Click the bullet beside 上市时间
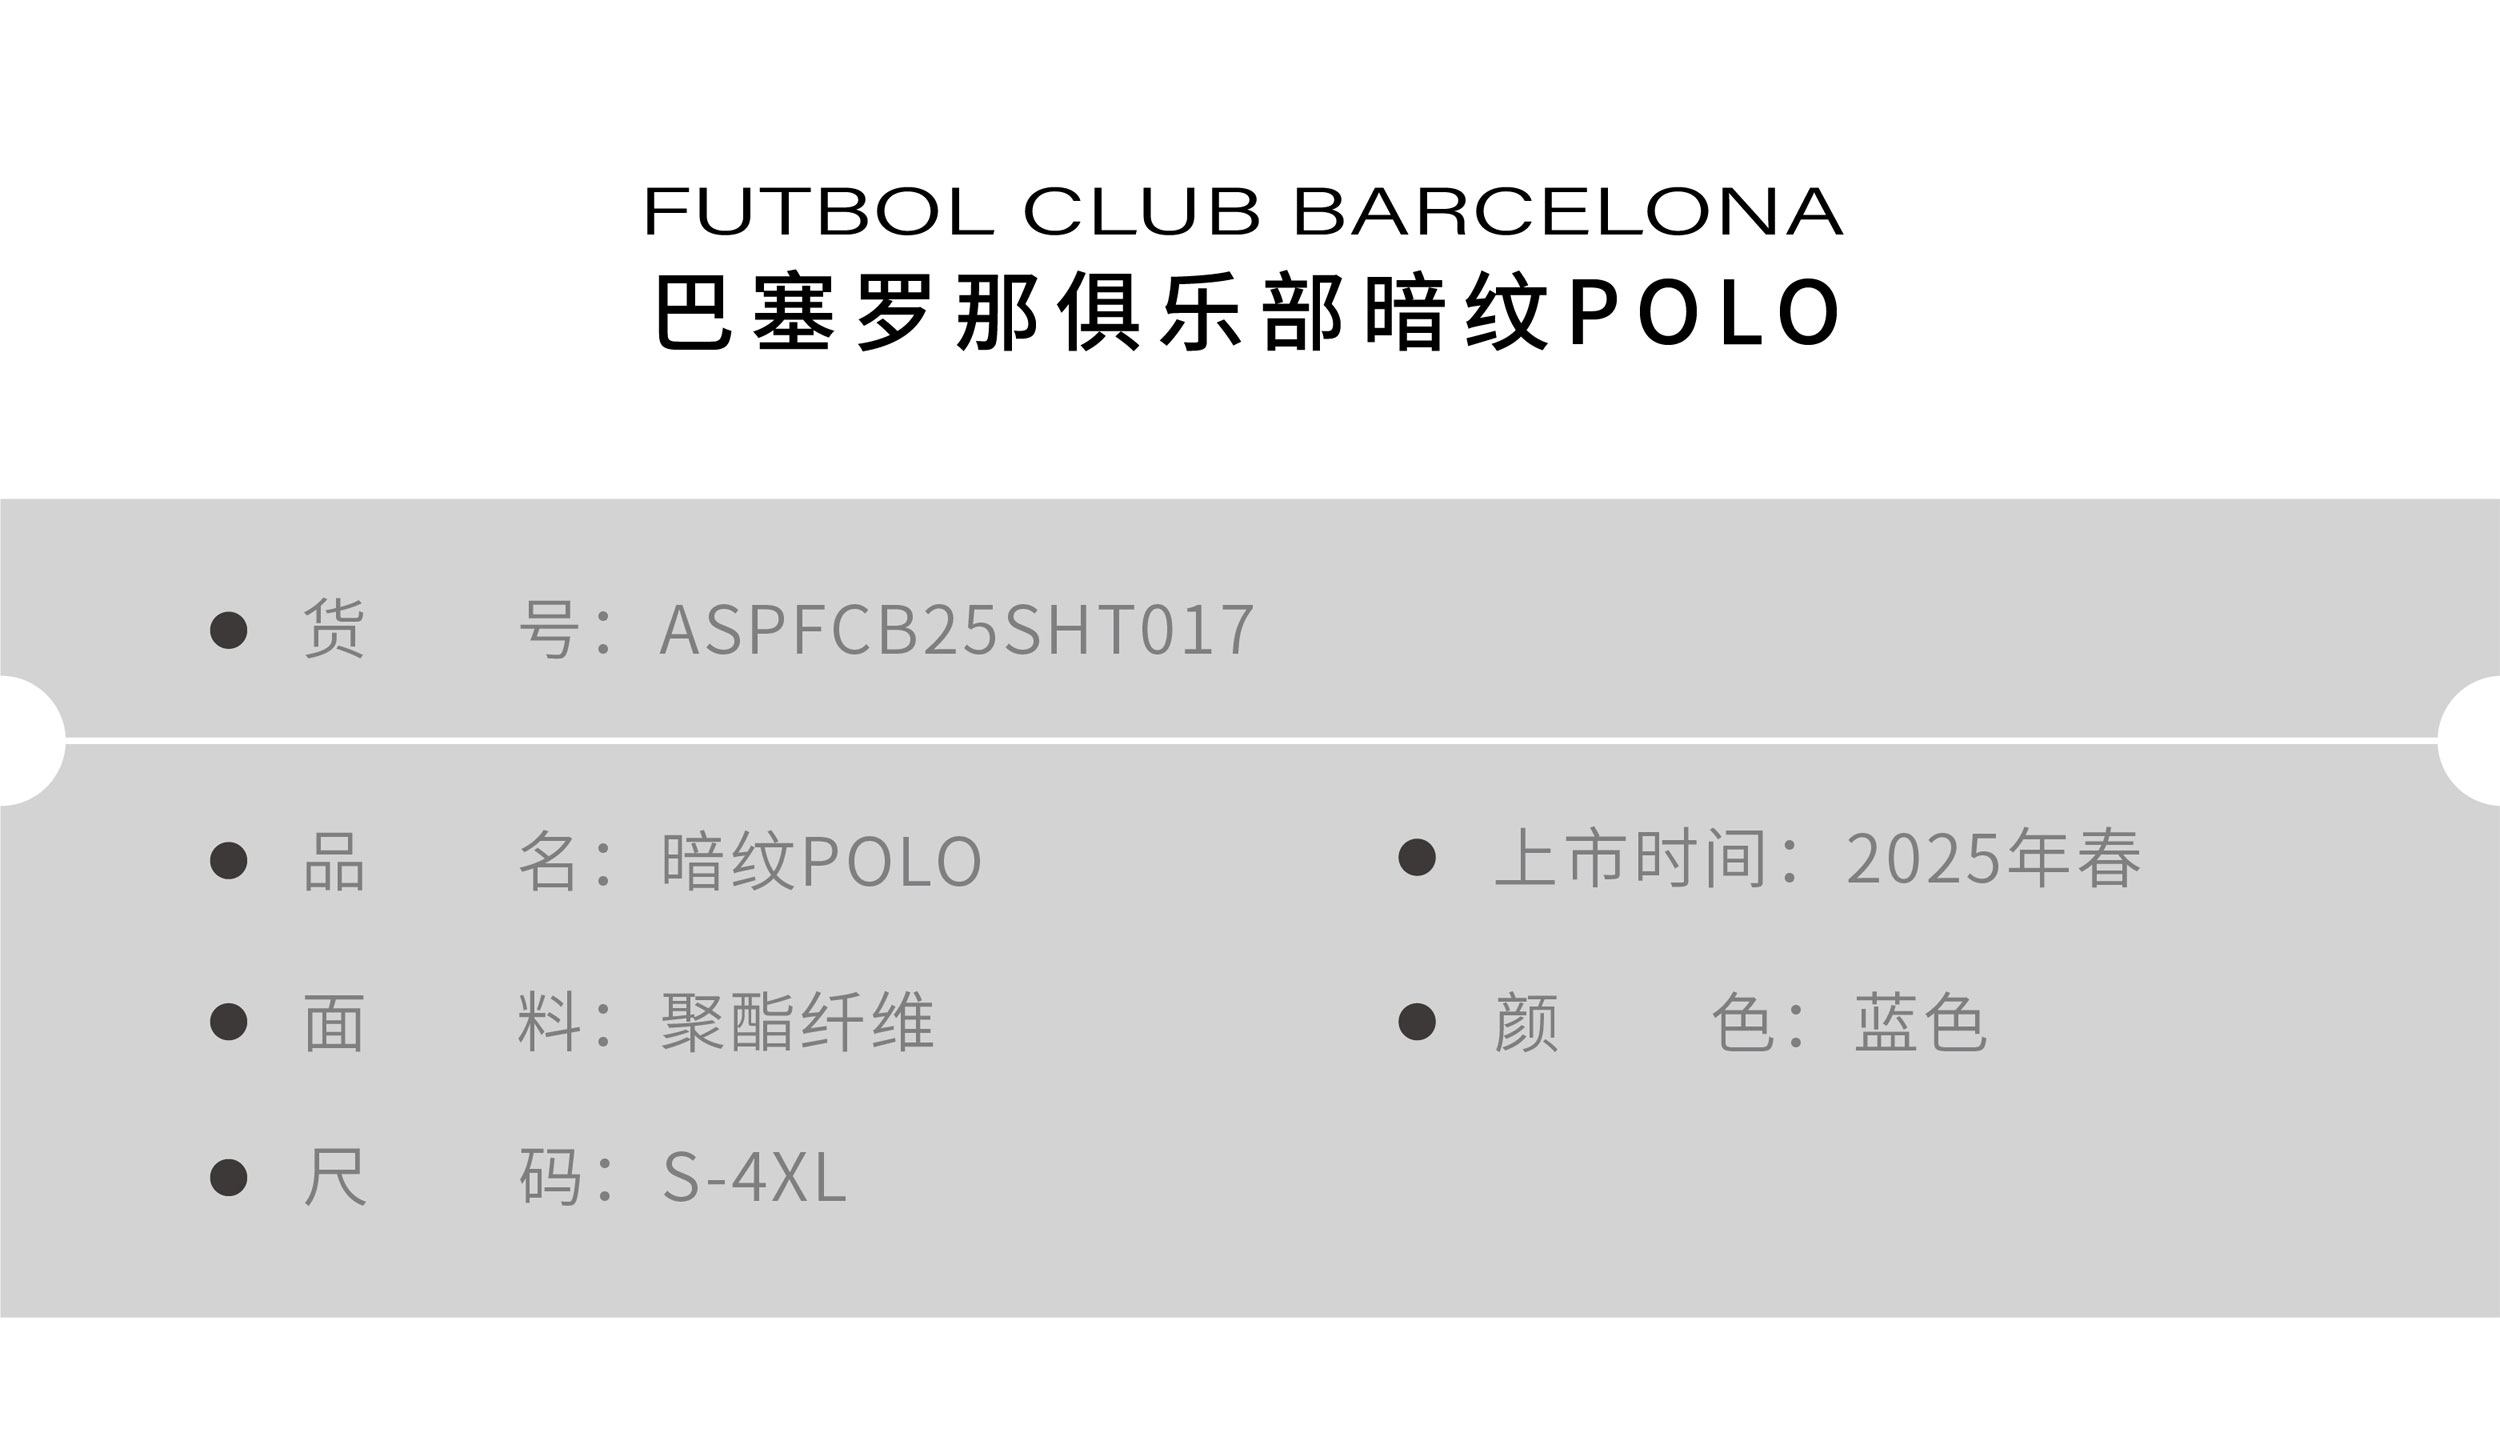This screenshot has height=1429, width=2500. pyautogui.click(x=1417, y=857)
